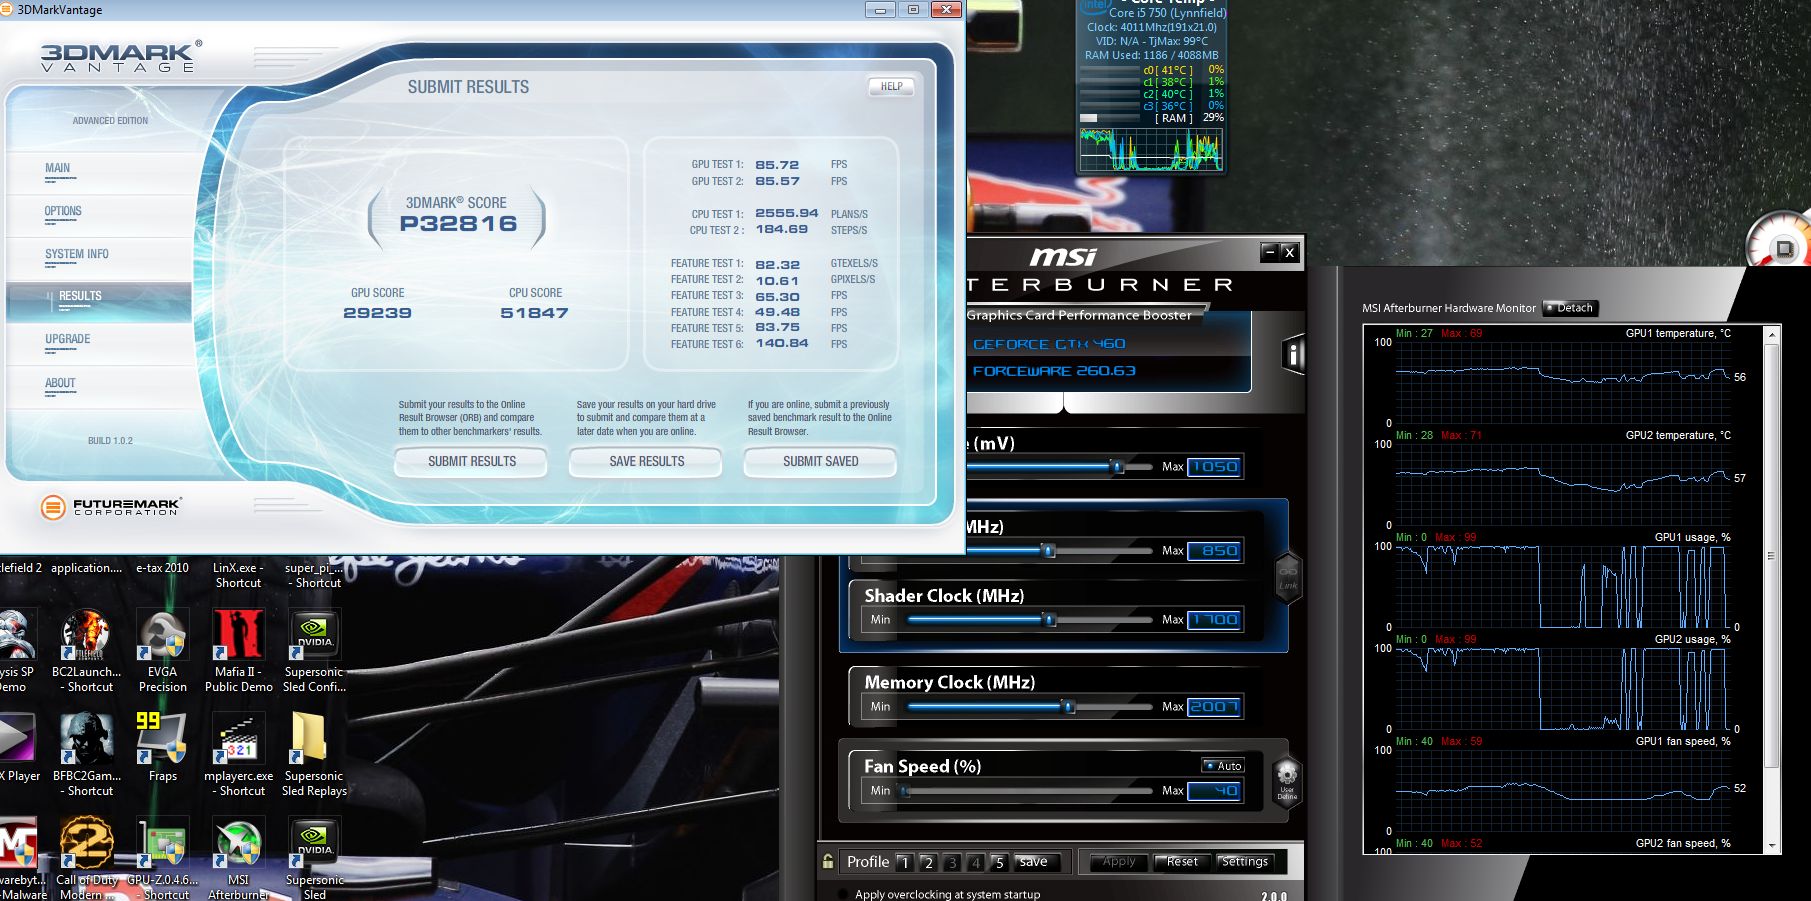Click the HELP button in 3DMark Vantage
The height and width of the screenshot is (901, 1811).
[x=891, y=87]
